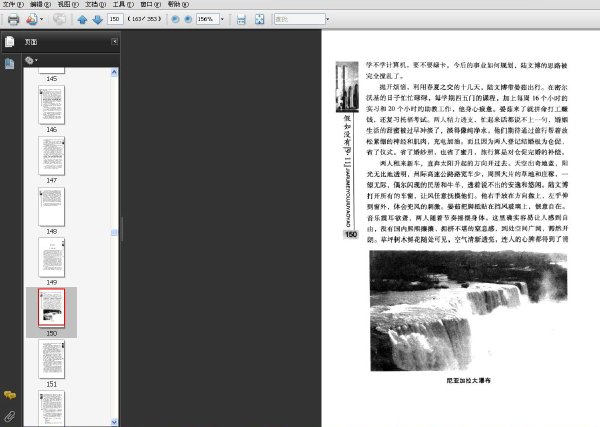Click the zoom out button
Viewport: 600px width, 427px height.
tap(175, 19)
